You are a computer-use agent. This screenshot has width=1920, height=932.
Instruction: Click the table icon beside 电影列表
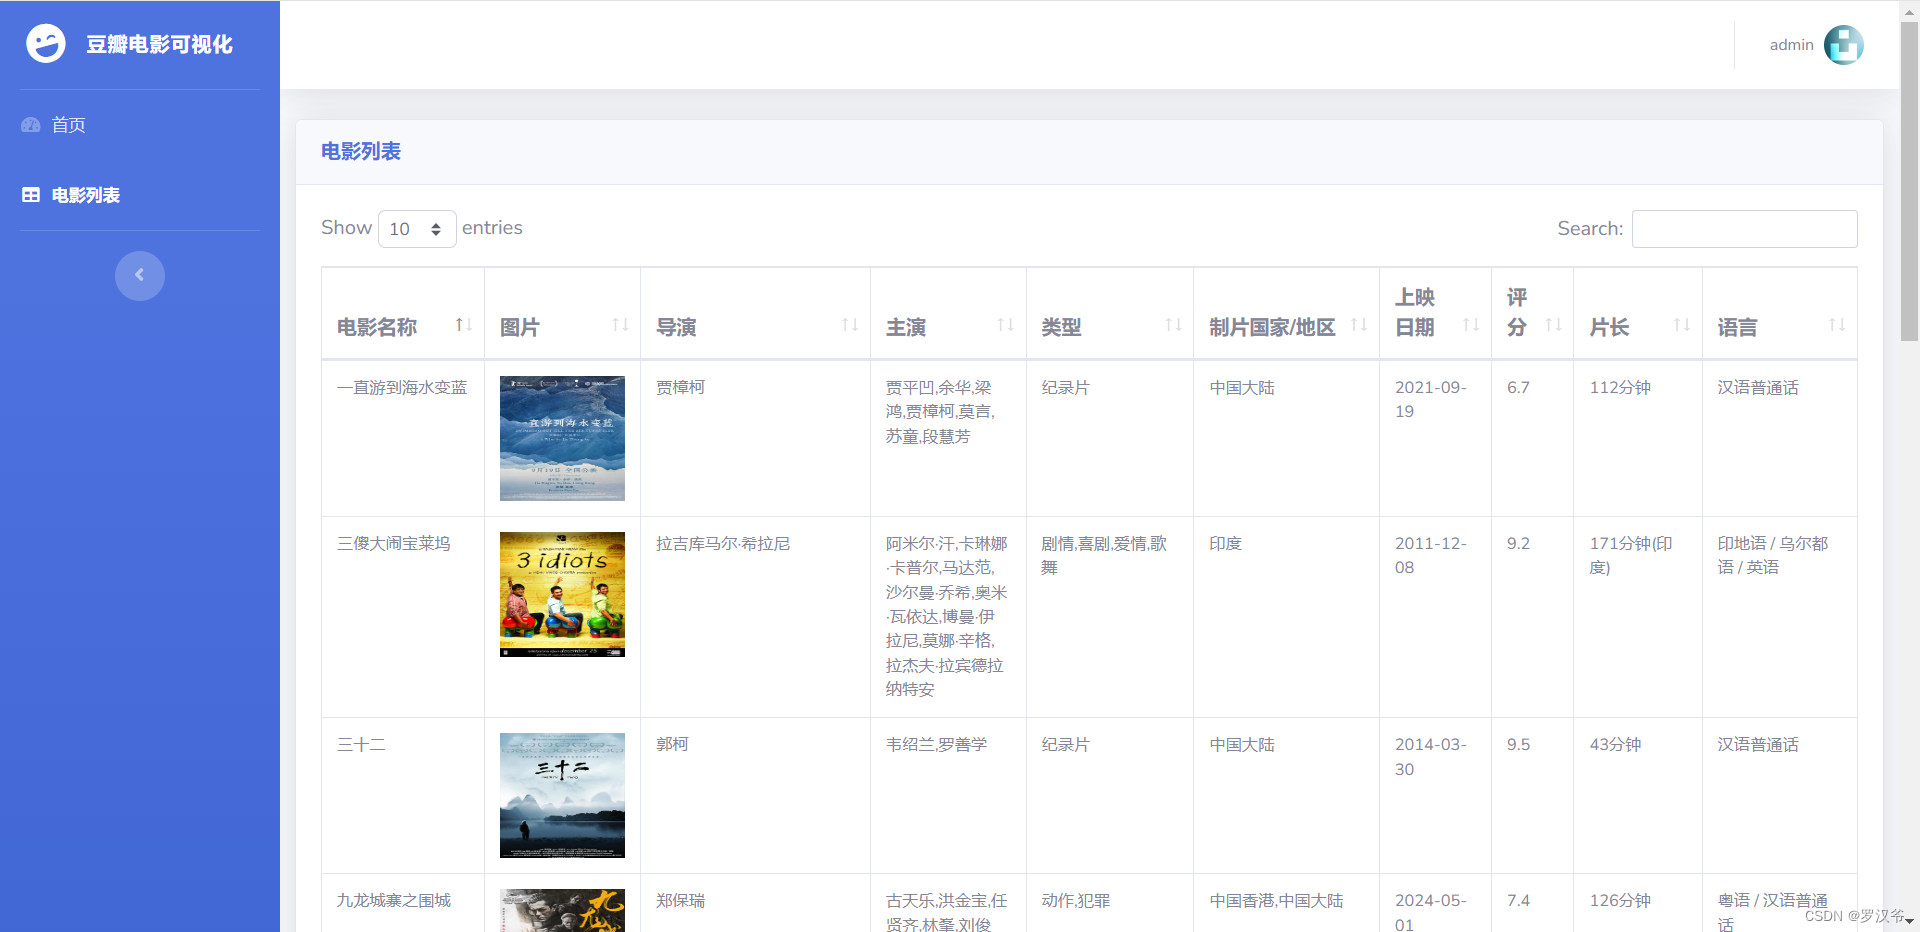click(x=31, y=195)
